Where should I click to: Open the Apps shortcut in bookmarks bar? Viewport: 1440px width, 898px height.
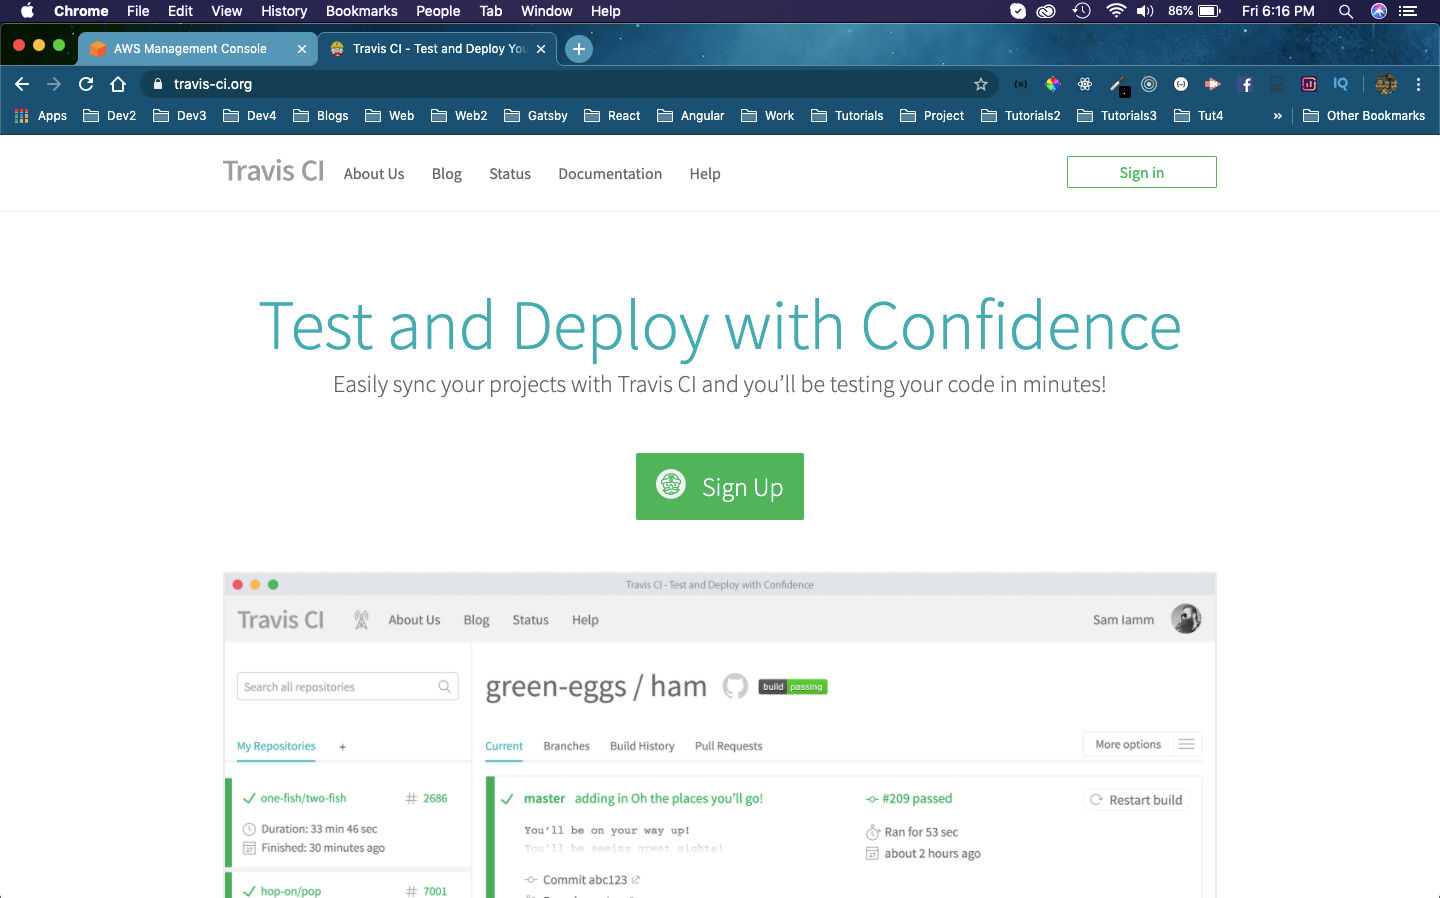tap(41, 116)
